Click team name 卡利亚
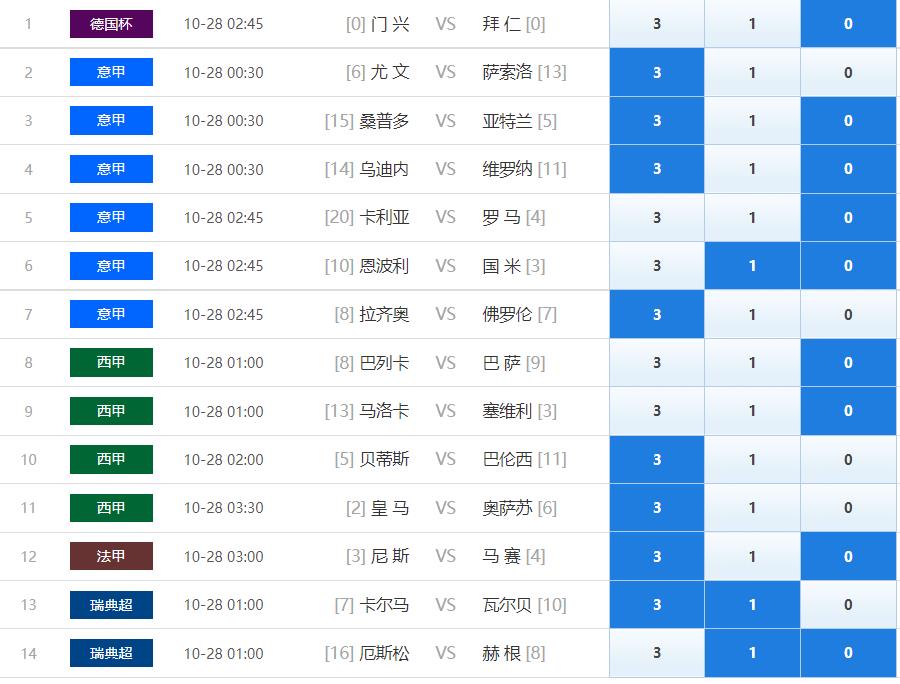 tap(384, 217)
